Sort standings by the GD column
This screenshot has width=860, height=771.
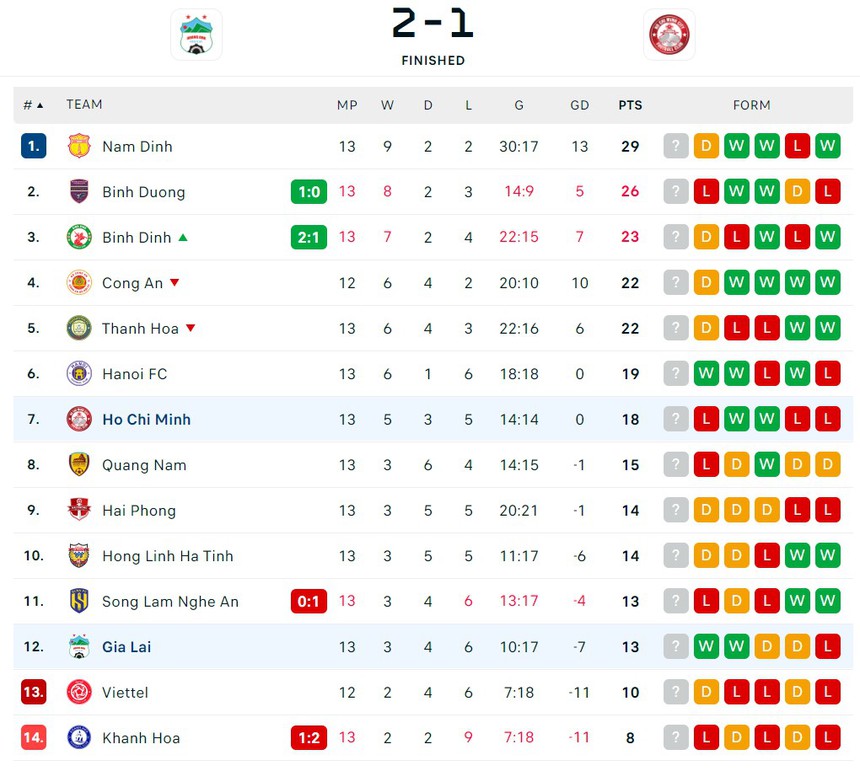coord(580,105)
